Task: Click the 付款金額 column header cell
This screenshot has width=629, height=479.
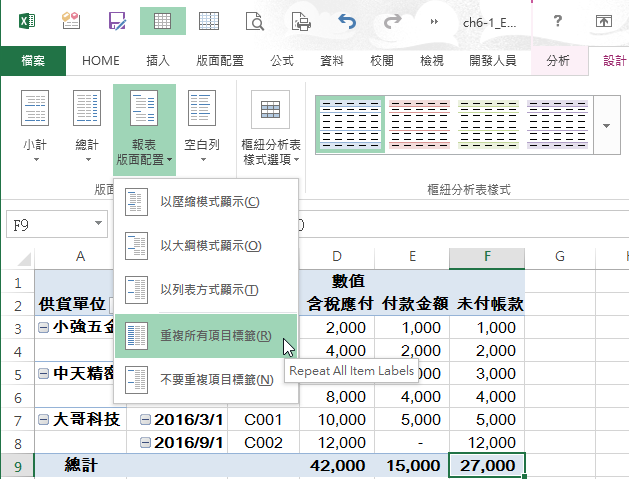Action: click(414, 304)
